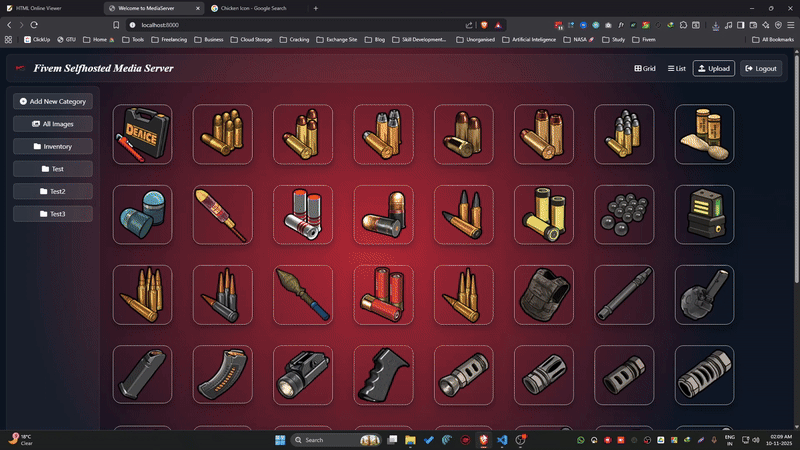Switch to List view

[x=677, y=68]
